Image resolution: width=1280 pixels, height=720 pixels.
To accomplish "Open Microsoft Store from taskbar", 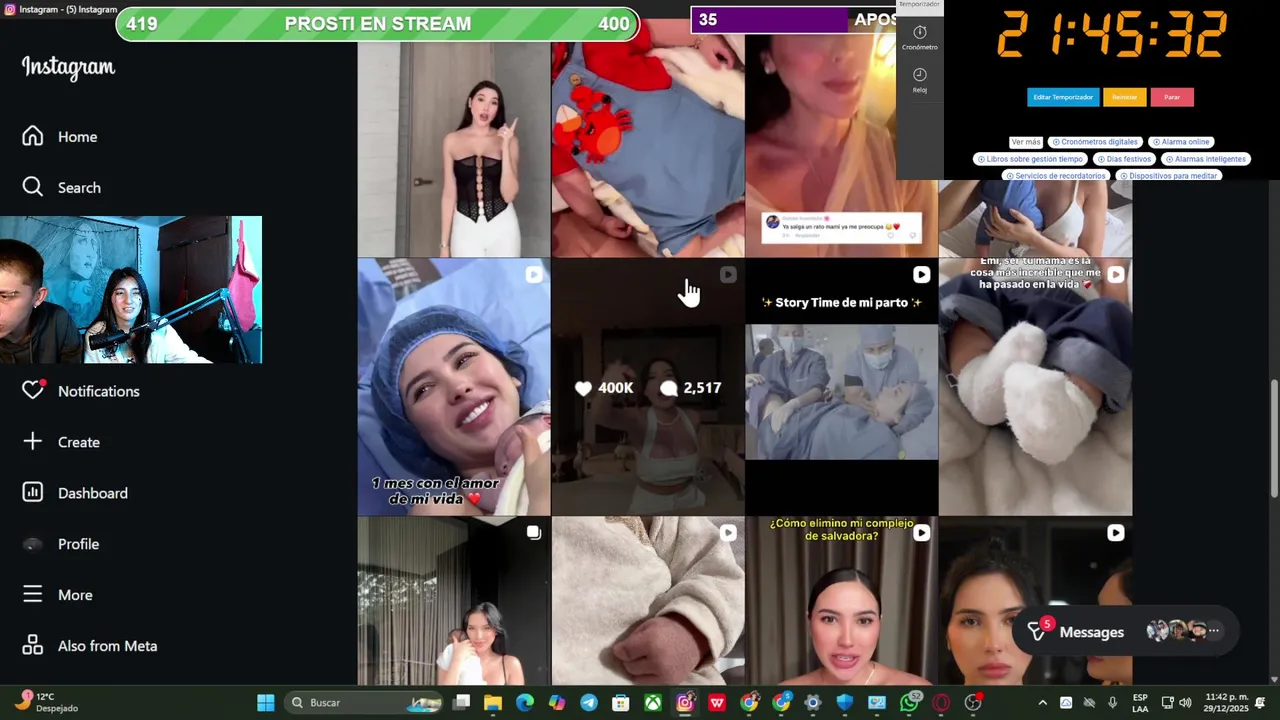I will click(621, 703).
